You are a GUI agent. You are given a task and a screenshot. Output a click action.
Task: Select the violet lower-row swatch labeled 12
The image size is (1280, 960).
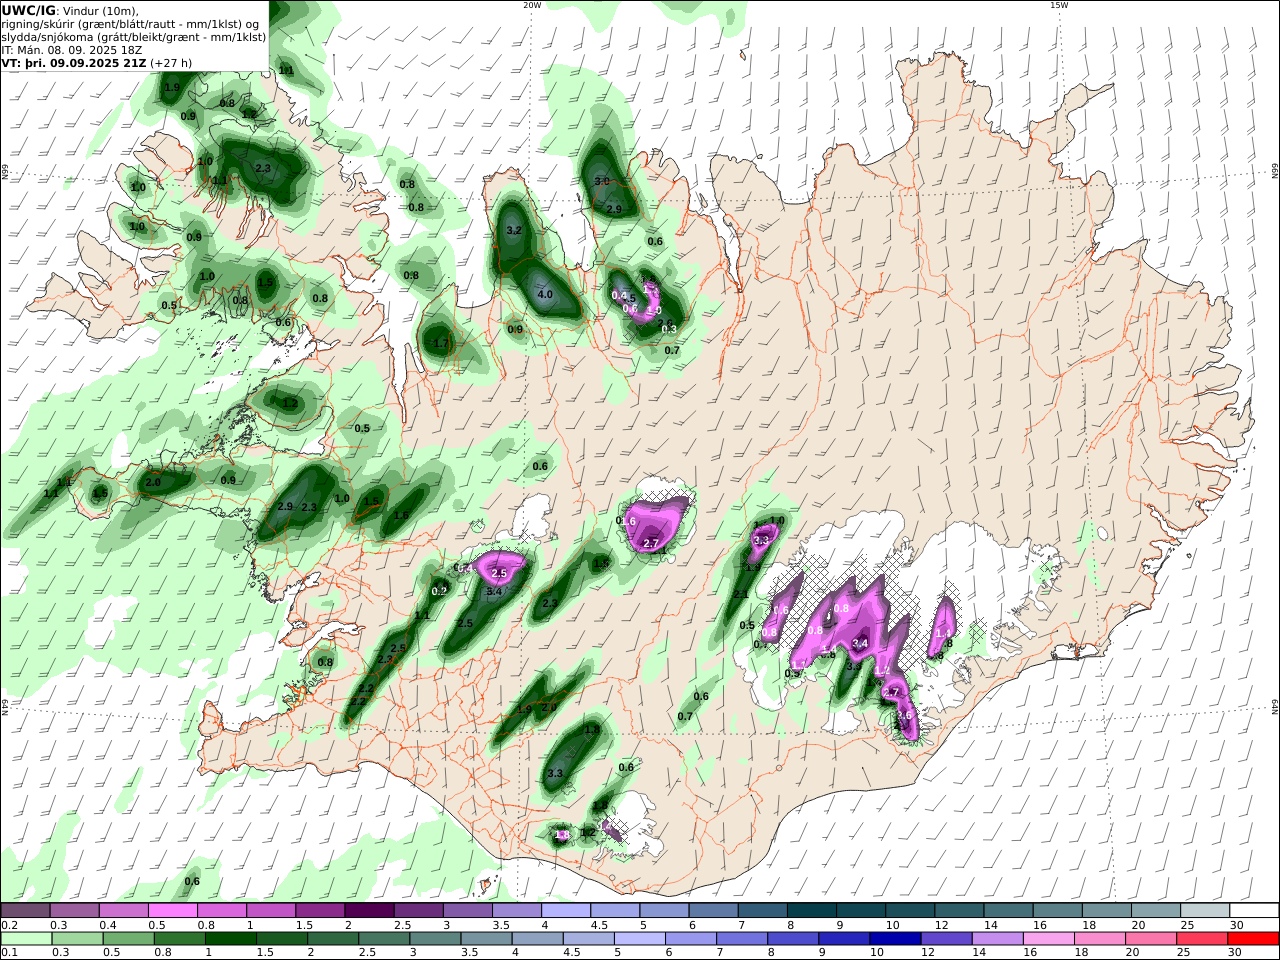tap(946, 938)
